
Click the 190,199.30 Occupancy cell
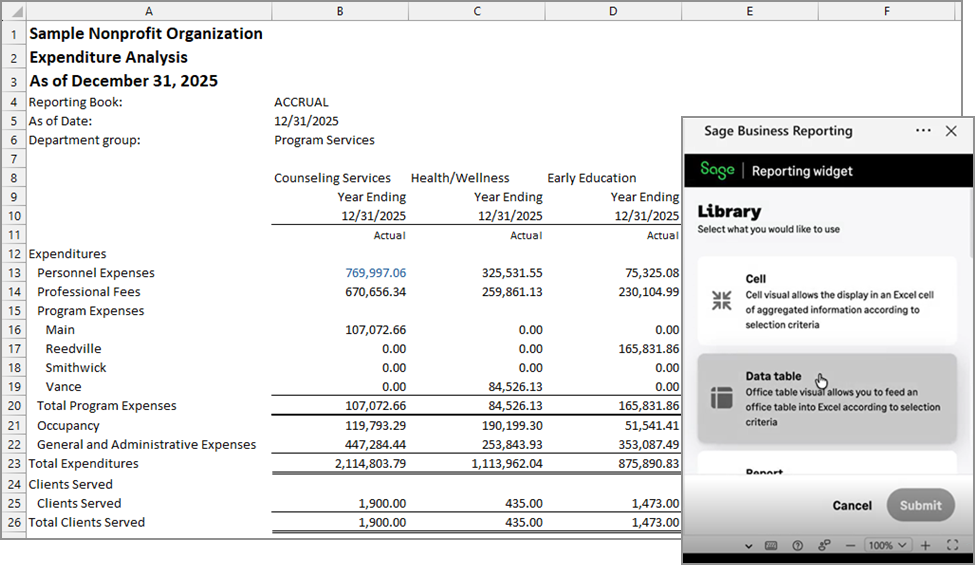point(476,426)
